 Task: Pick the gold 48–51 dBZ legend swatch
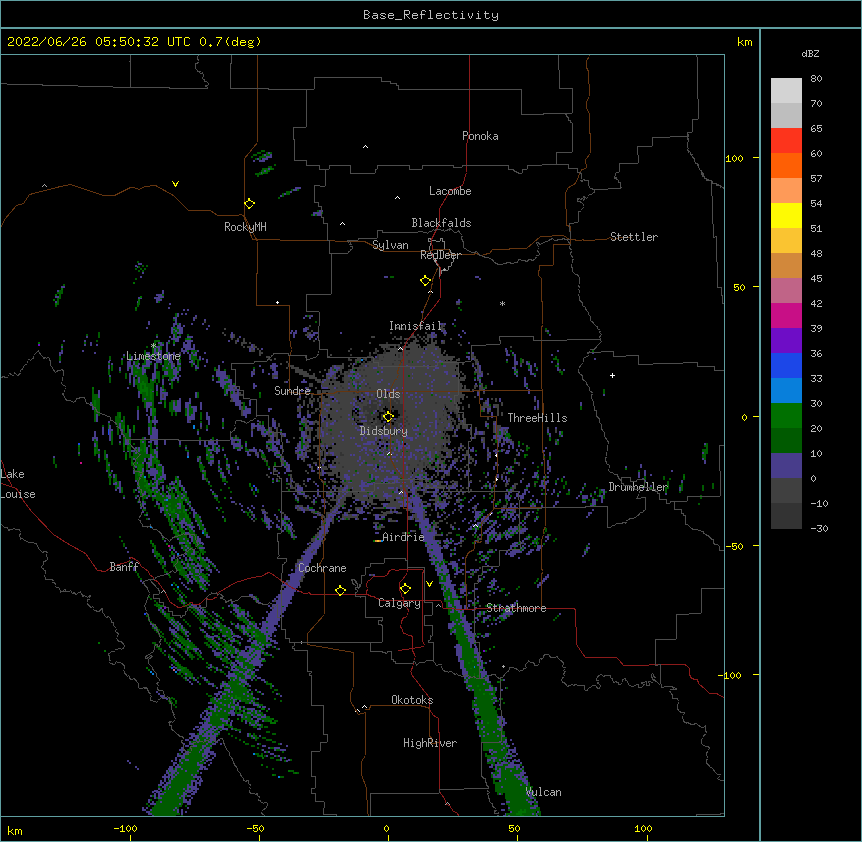pos(786,241)
